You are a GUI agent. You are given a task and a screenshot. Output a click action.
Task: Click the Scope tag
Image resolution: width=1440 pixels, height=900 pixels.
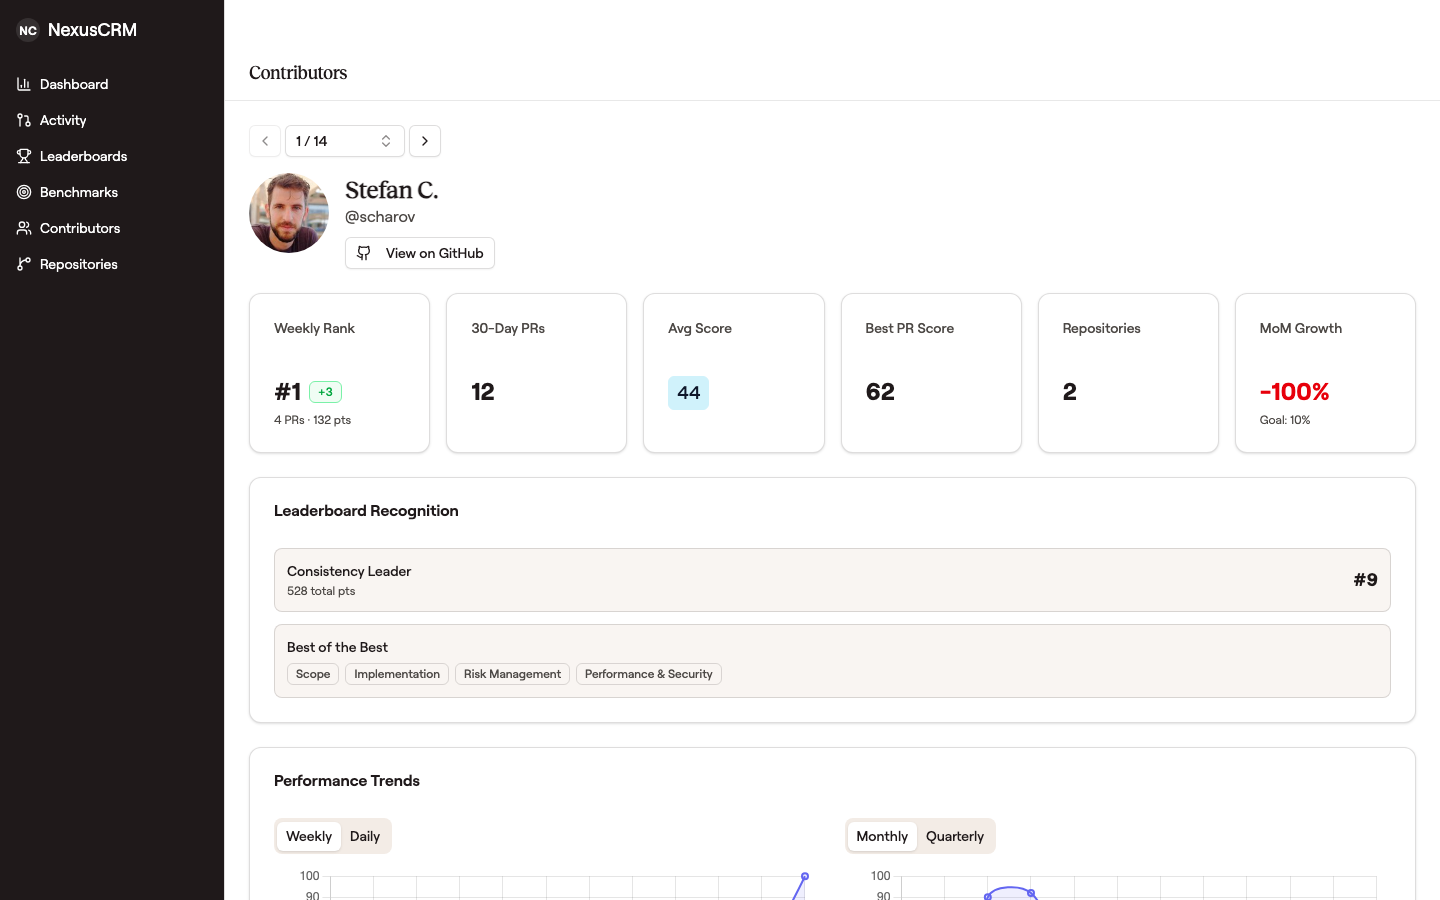tap(313, 674)
